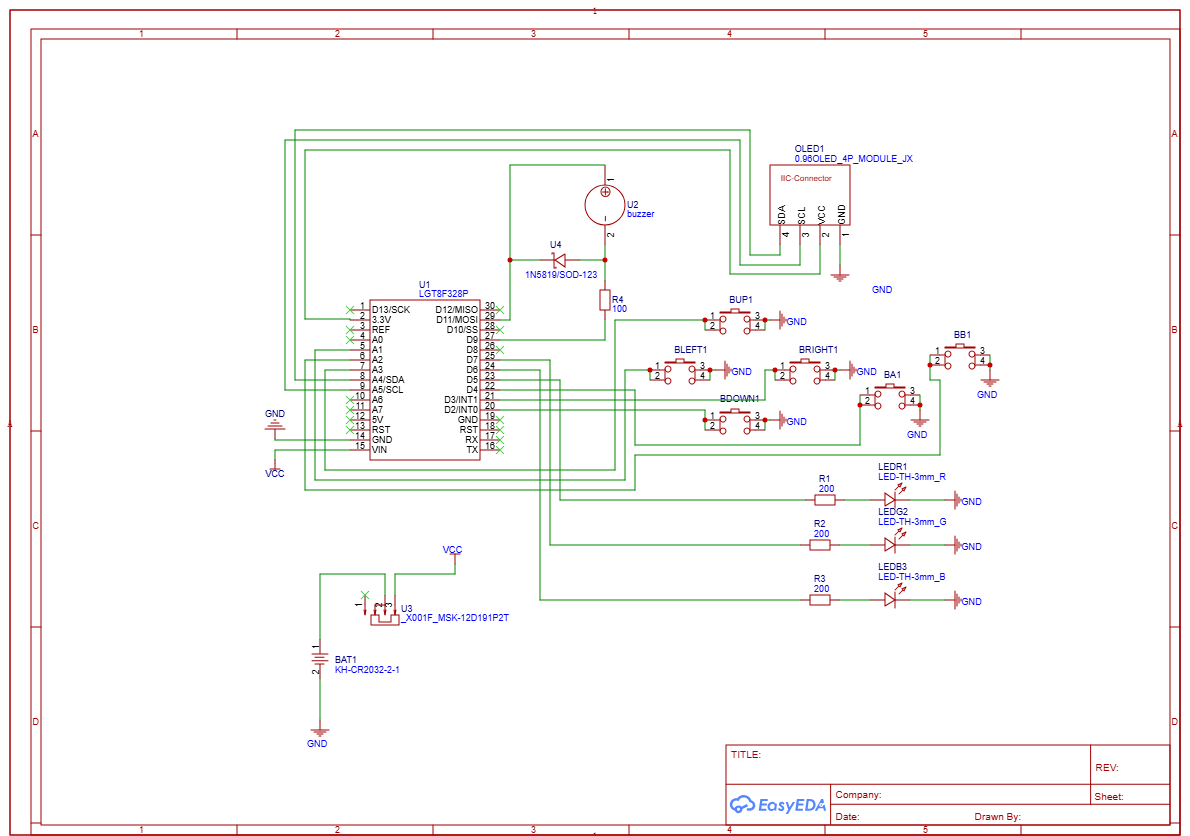The height and width of the screenshot is (836, 1190).
Task: Select the LEDR1 red LED symbol
Action: coord(892,498)
